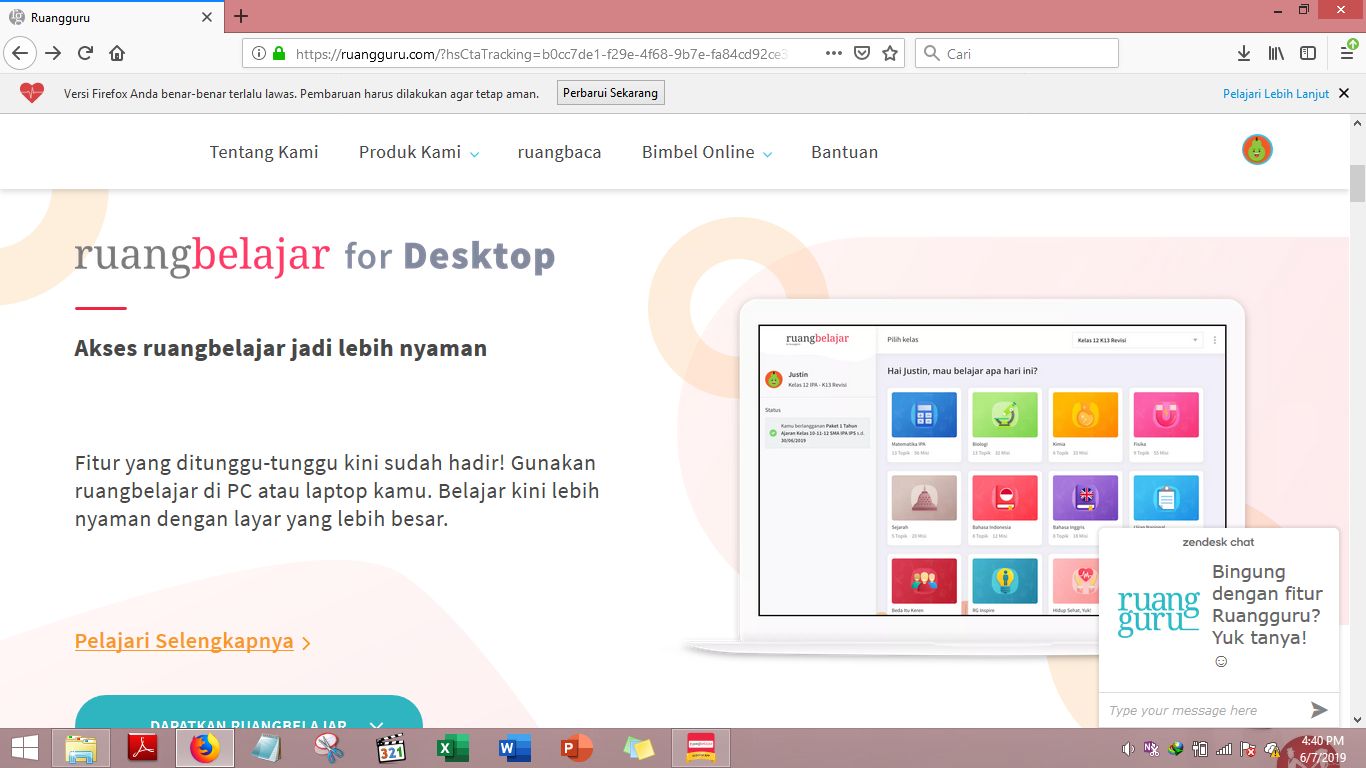Open a new browser tab
1366x768 pixels.
241,16
